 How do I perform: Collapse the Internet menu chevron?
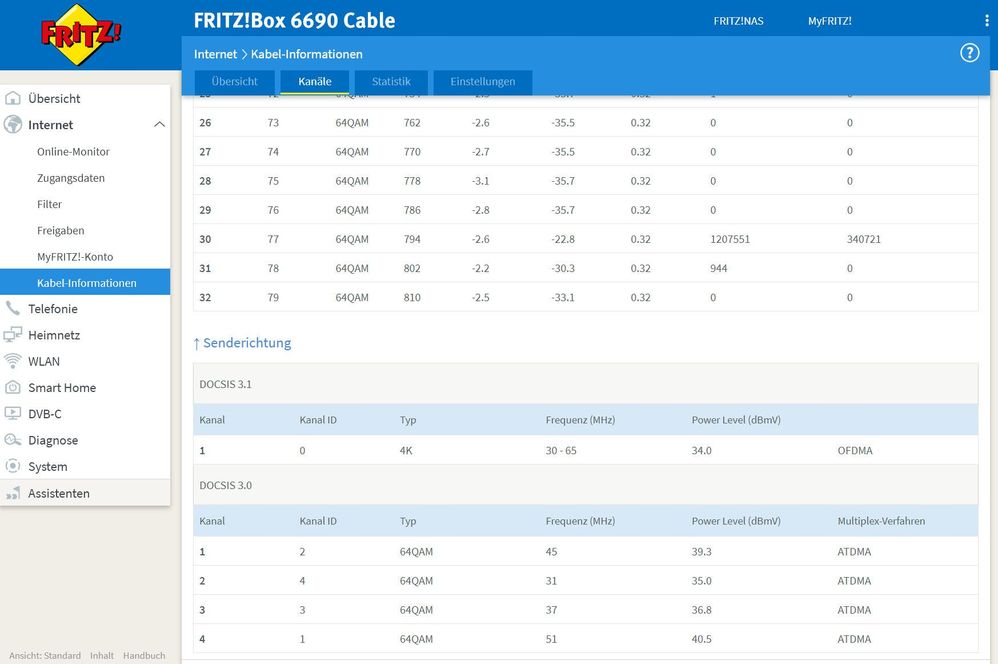pyautogui.click(x=159, y=125)
